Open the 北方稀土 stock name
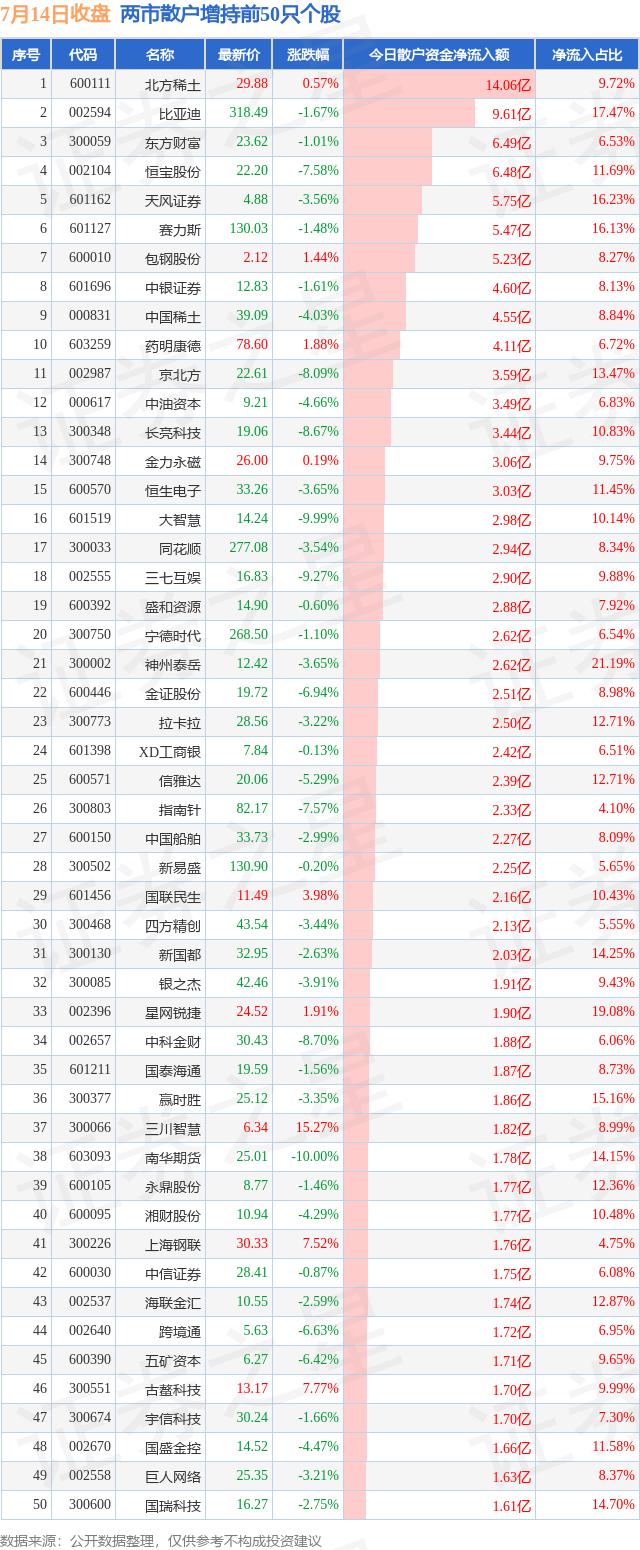This screenshot has height=1550, width=640. click(173, 85)
